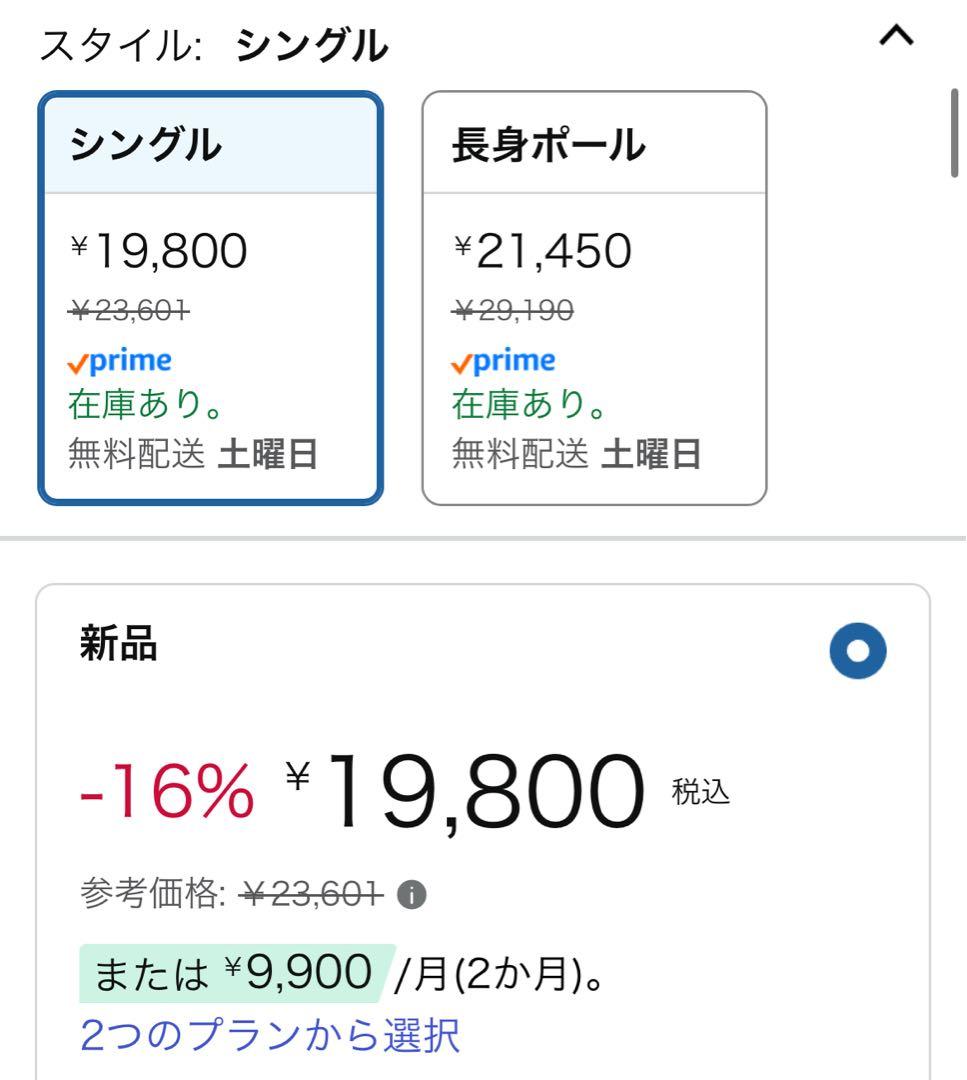This screenshot has width=967, height=1080.
Task: Expand the 2つのプランから選択 payment options
Action: click(271, 1037)
